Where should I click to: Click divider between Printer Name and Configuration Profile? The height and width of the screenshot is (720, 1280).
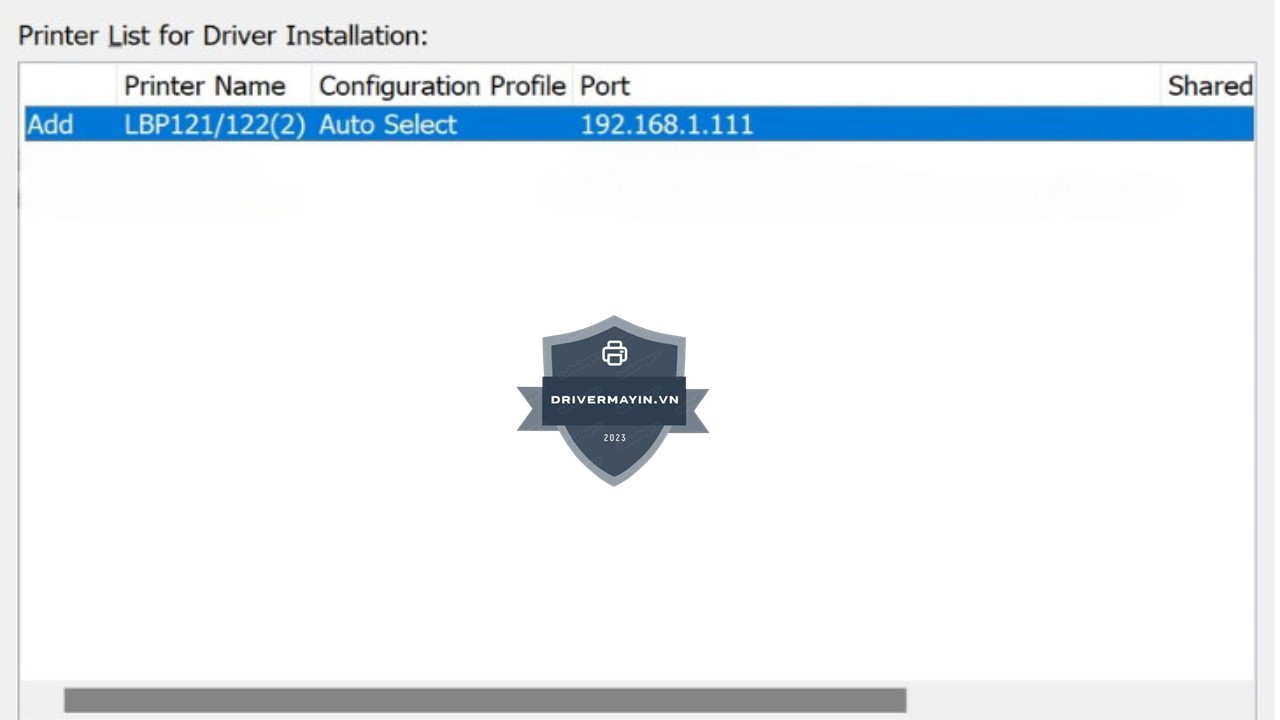point(312,86)
